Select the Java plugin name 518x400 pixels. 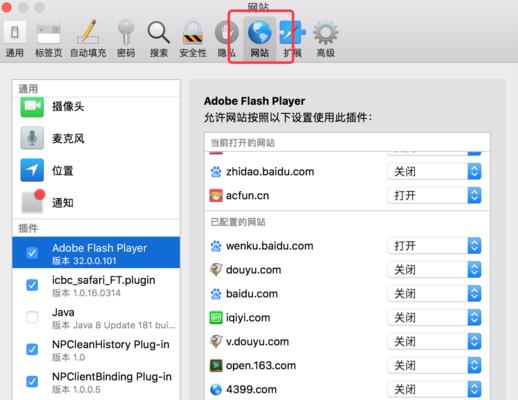tap(63, 312)
